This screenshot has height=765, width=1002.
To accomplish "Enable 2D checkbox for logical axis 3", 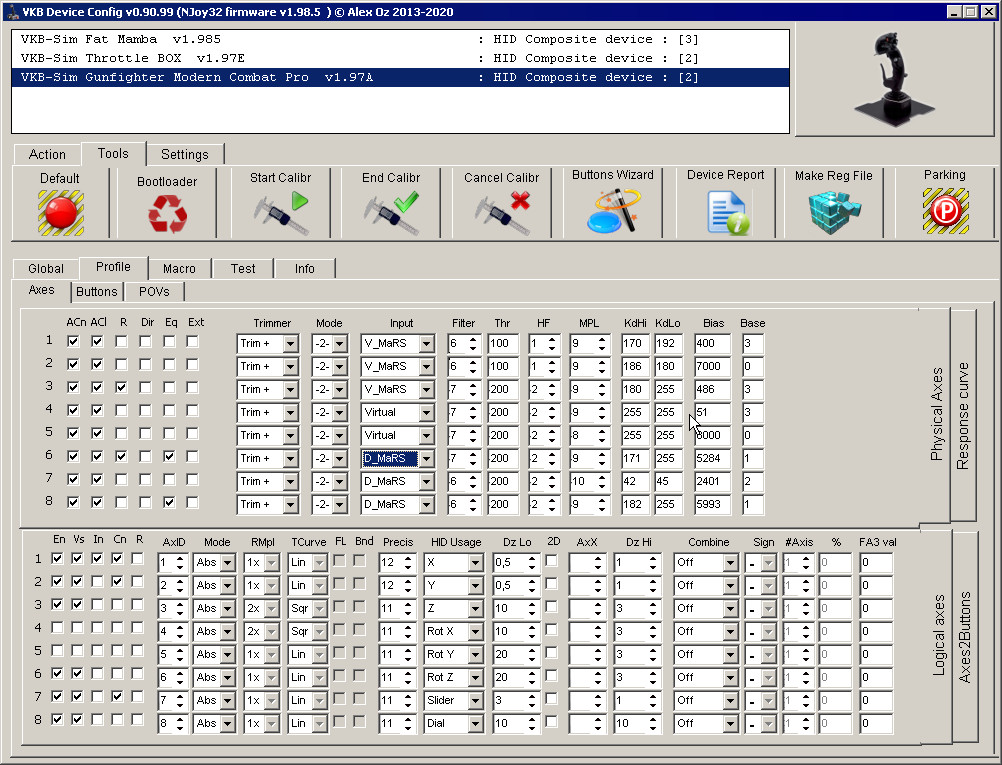I will 551,607.
